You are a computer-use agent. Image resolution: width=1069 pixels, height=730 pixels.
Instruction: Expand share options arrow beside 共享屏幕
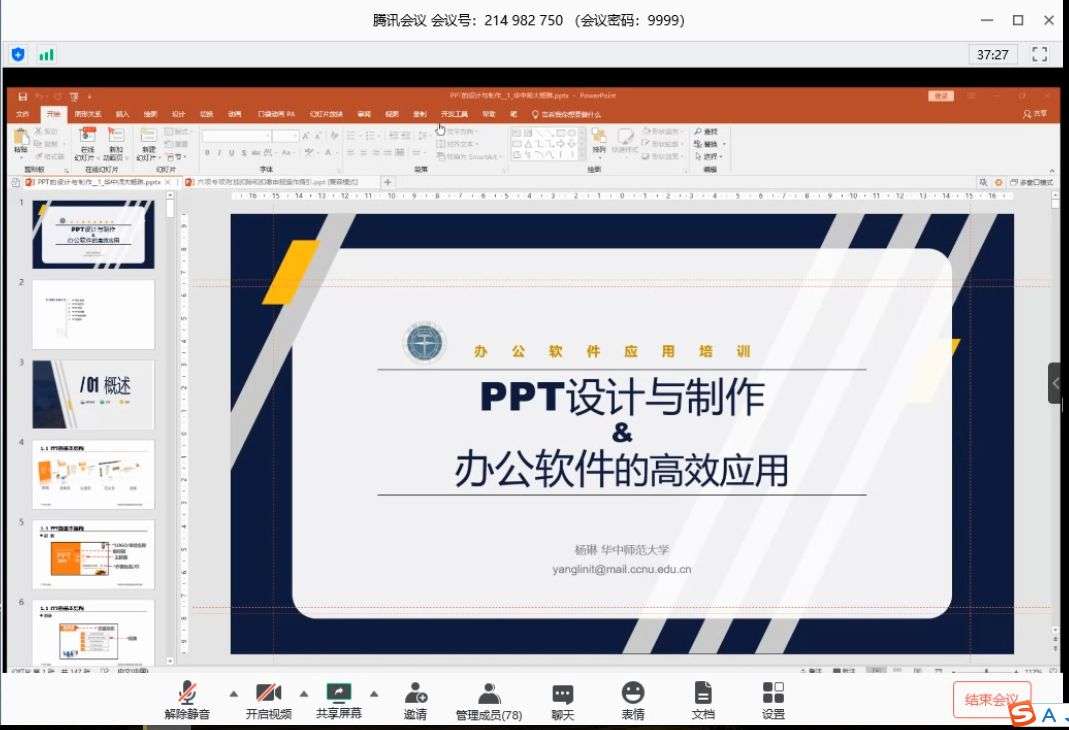tap(374, 693)
